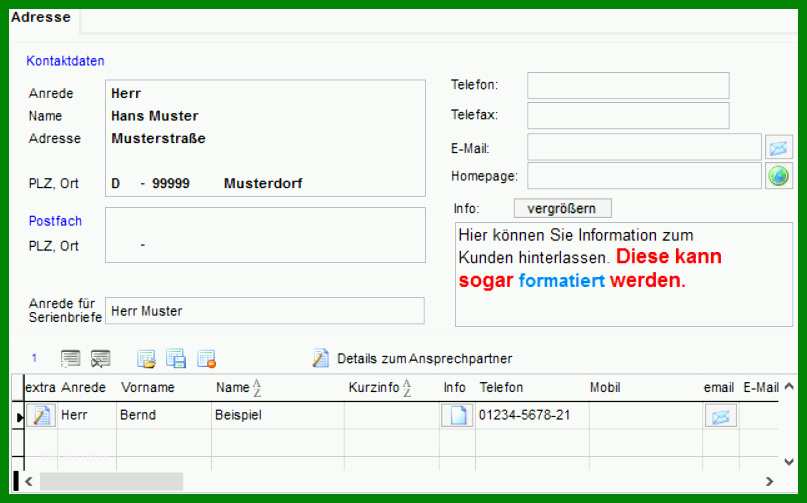Click the Anrede column header

[83, 387]
